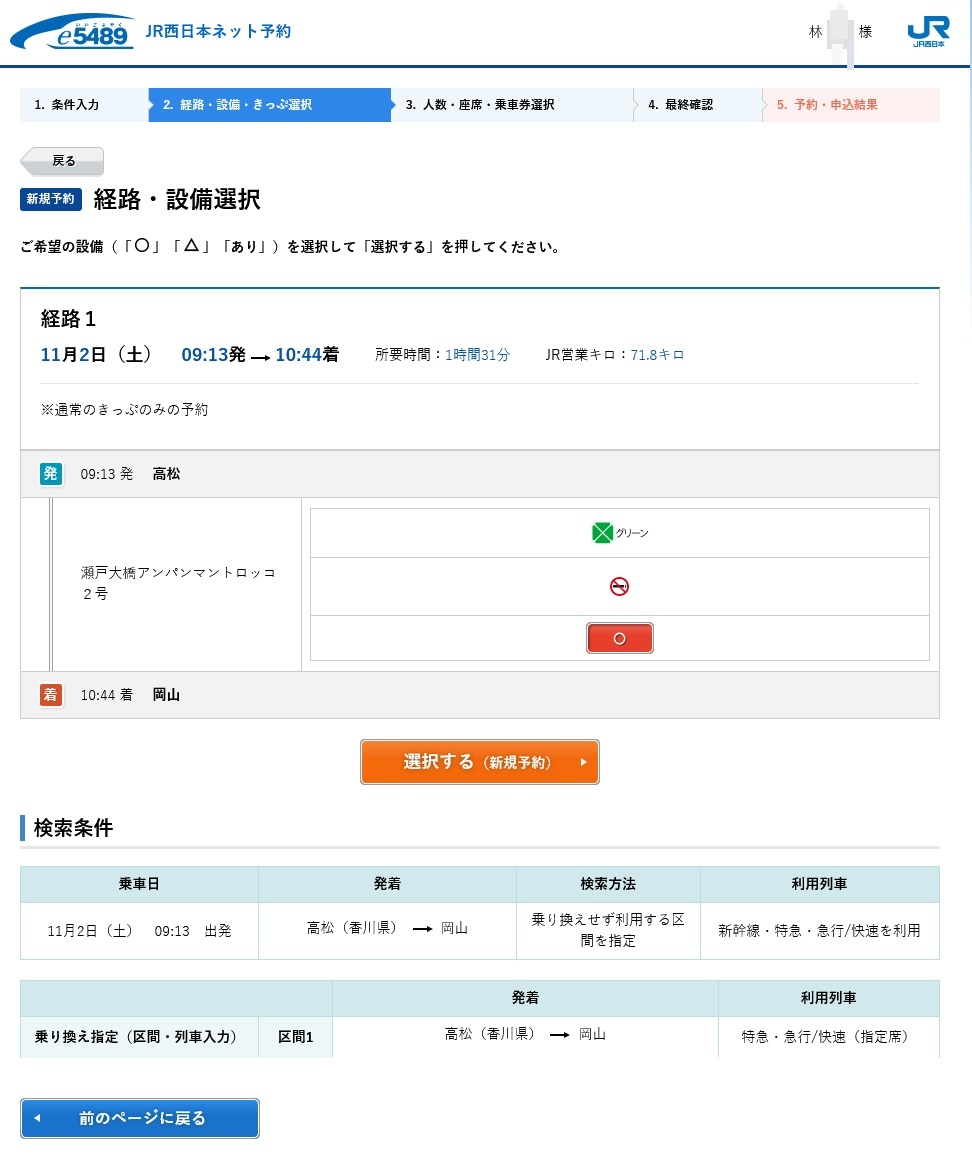Viewport: 972px width, 1153px height.
Task: Click the JR West logo icon
Action: pyautogui.click(x=927, y=32)
